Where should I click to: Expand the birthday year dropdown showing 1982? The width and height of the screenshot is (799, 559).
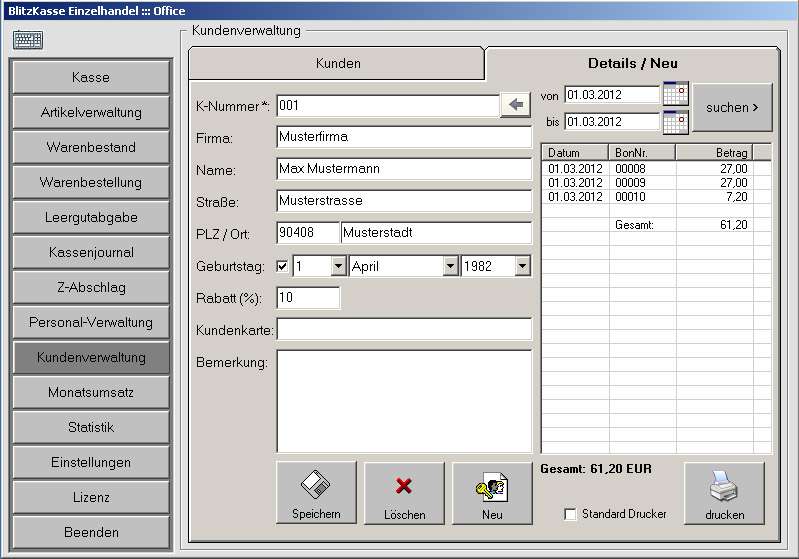pos(522,266)
